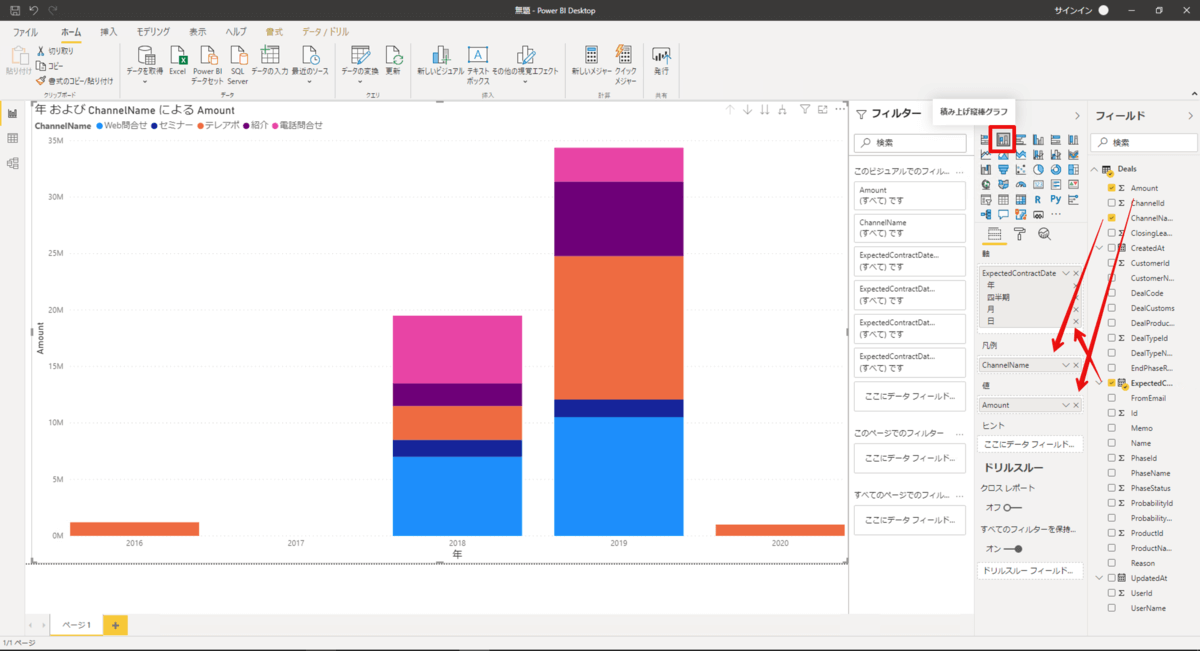Open the モデリング ribbon tab
1200x651 pixels.
click(x=153, y=32)
